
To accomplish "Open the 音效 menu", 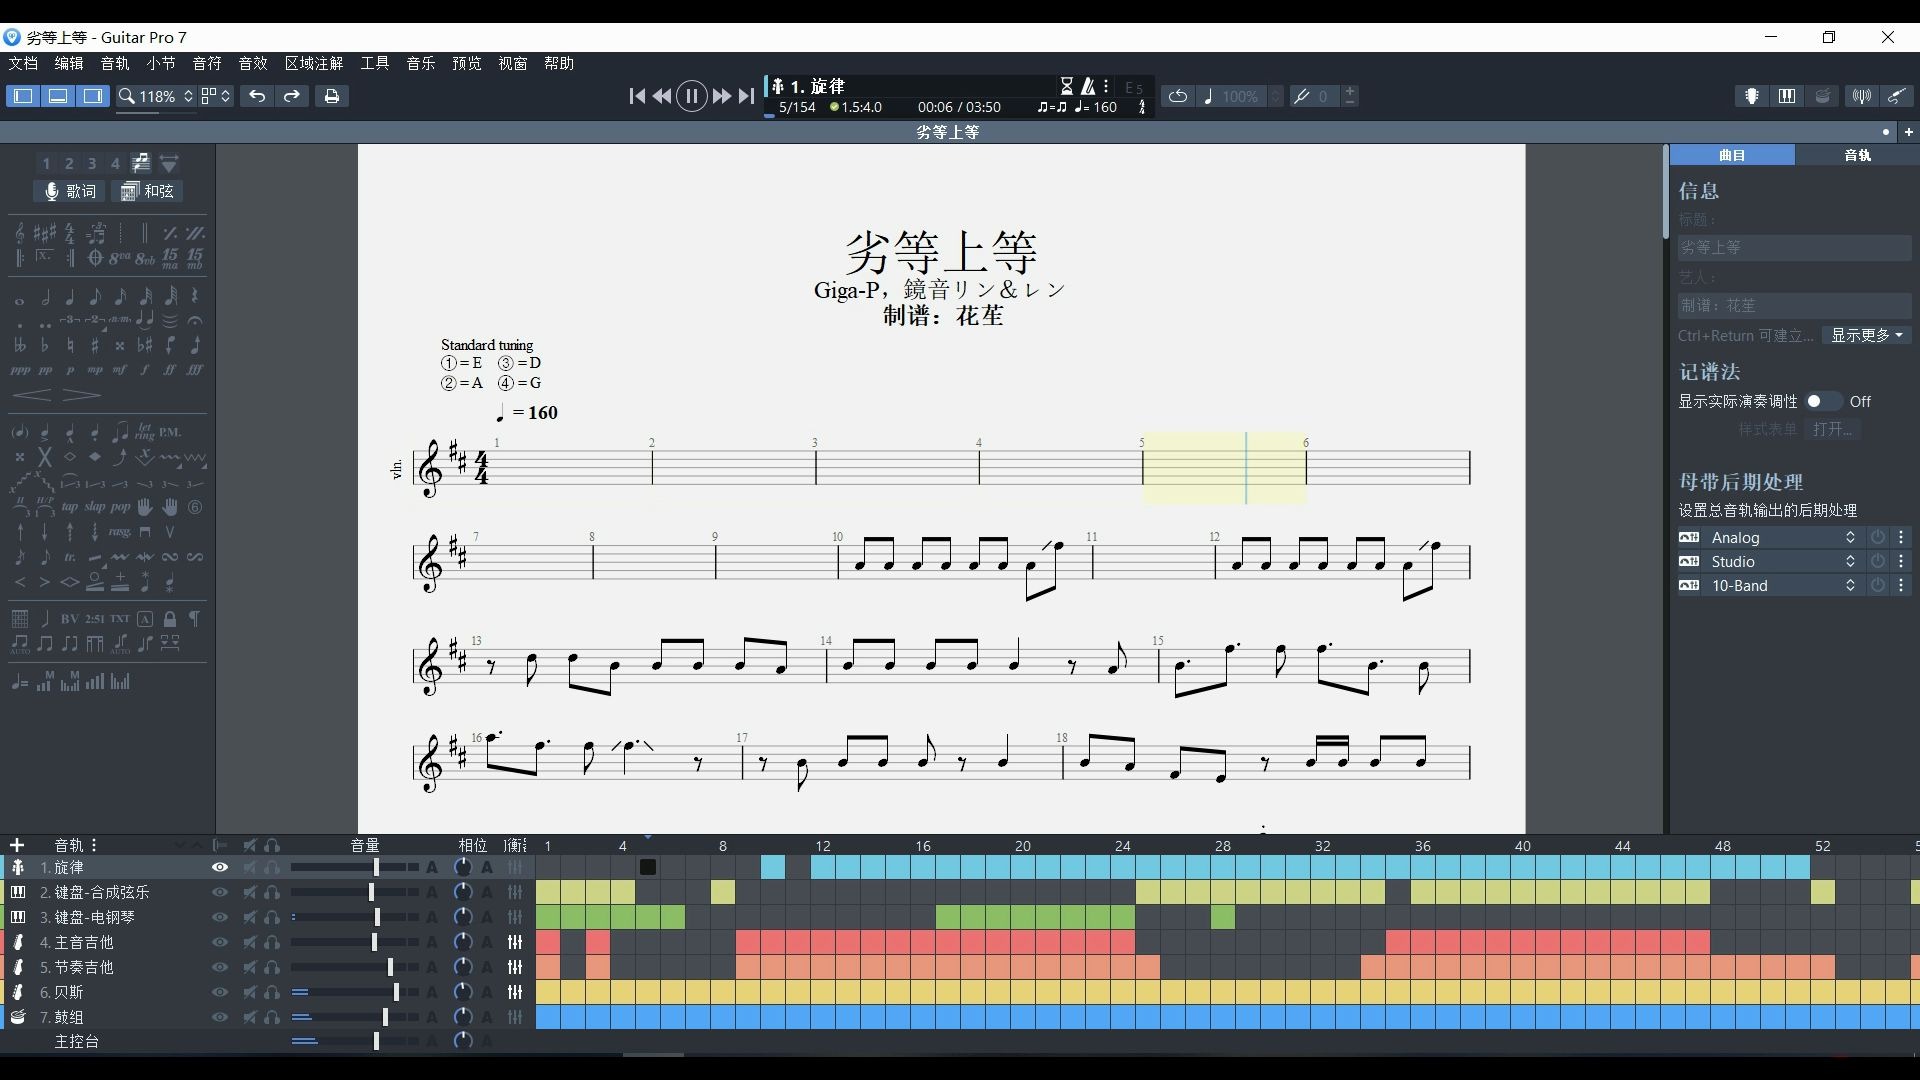I will pyautogui.click(x=253, y=63).
